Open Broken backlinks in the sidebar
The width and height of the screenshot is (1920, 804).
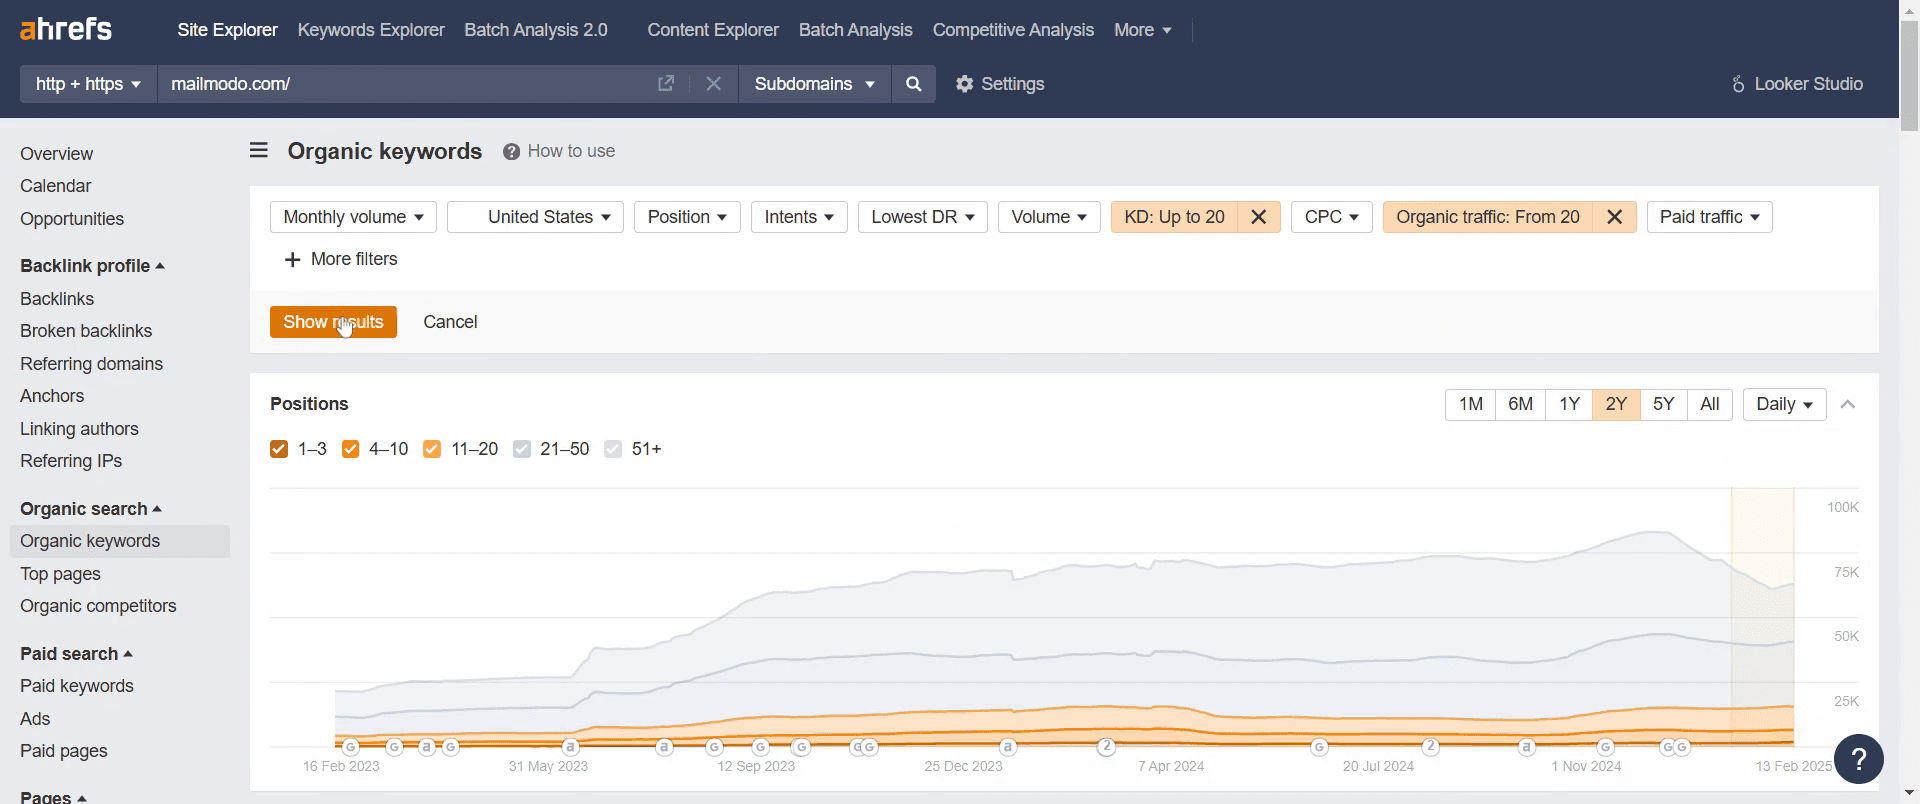coord(86,331)
